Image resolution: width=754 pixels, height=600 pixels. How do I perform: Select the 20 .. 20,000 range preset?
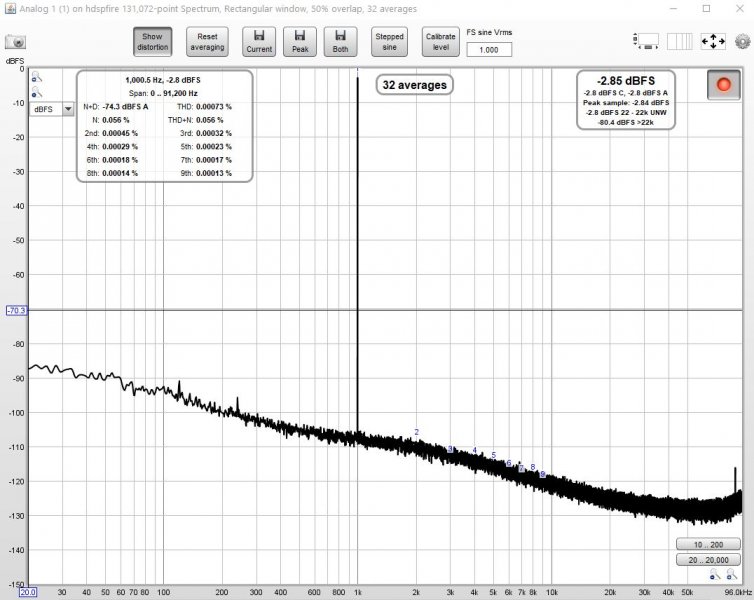(x=708, y=560)
